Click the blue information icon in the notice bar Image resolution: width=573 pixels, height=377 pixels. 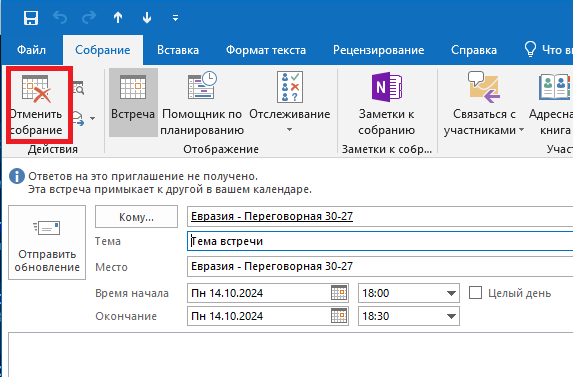click(x=17, y=176)
